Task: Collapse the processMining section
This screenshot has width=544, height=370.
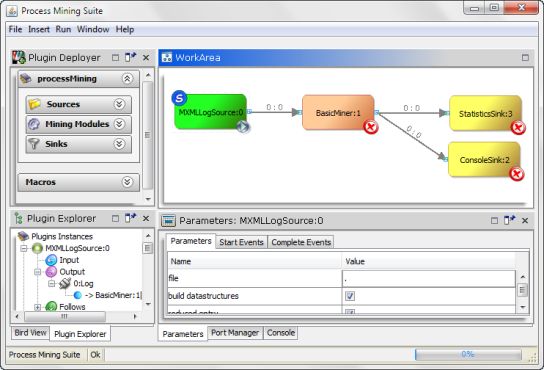Action: pyautogui.click(x=127, y=79)
